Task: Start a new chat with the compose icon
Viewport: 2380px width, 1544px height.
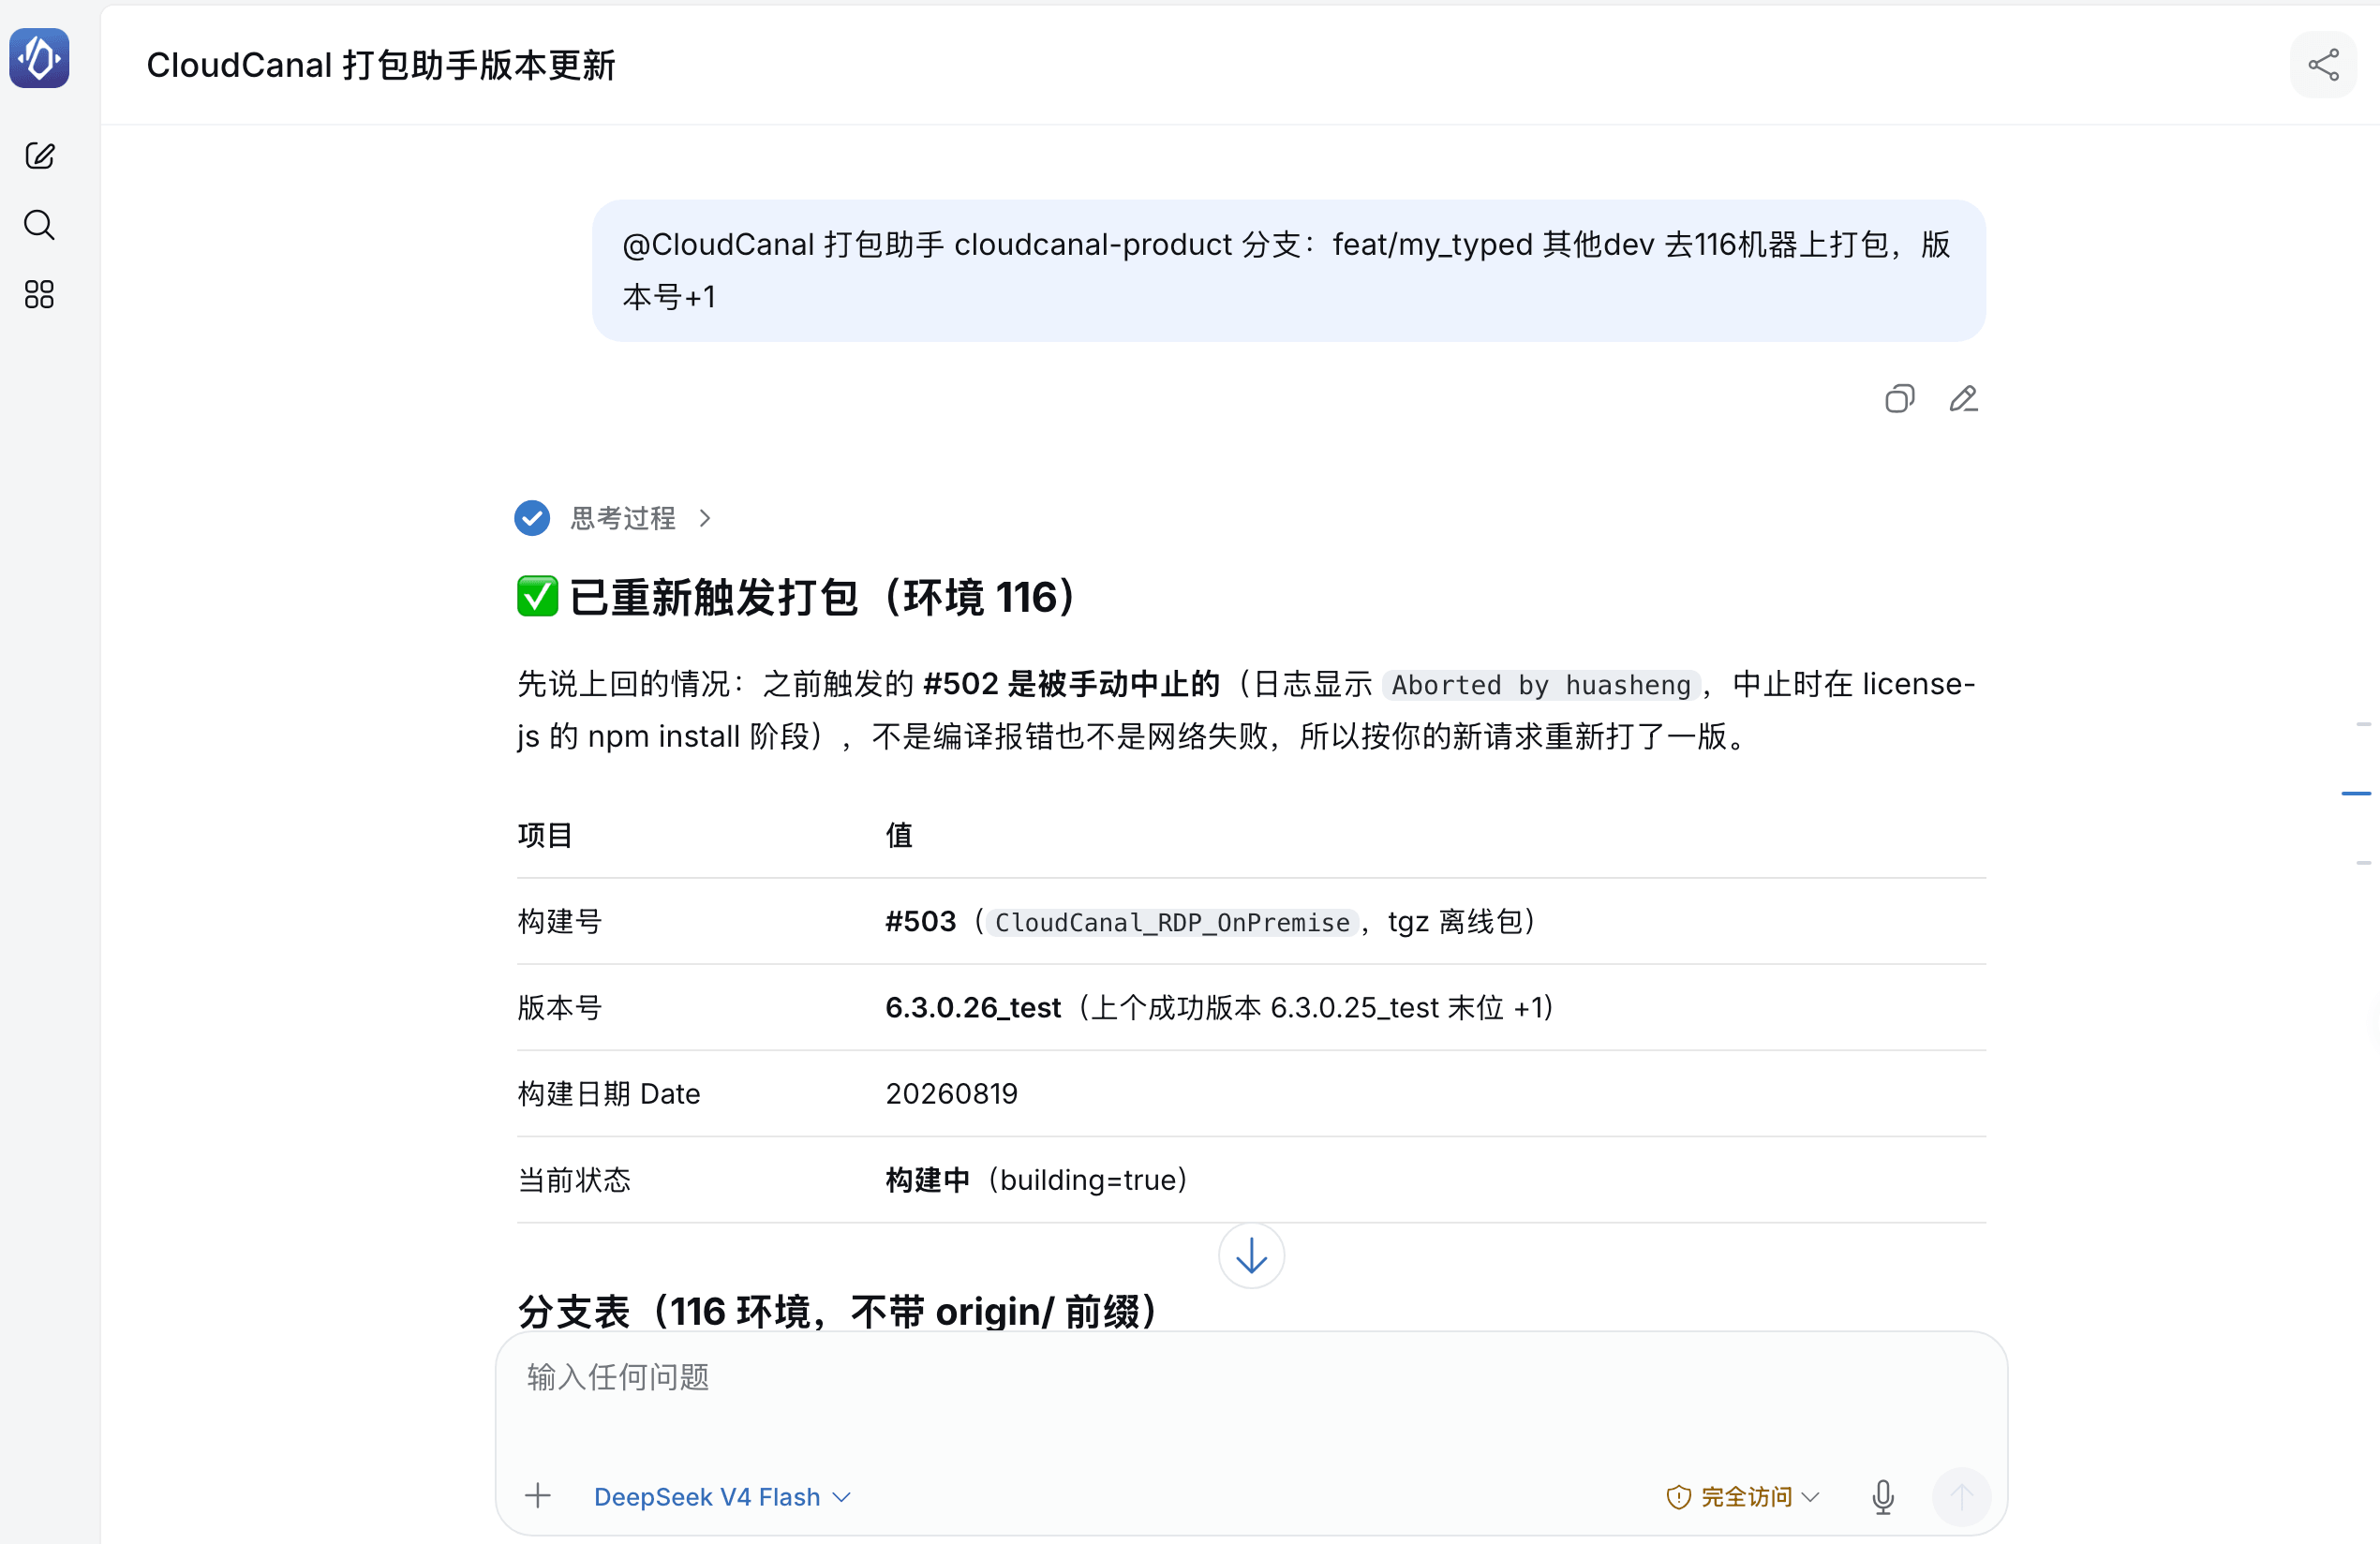Action: point(39,156)
